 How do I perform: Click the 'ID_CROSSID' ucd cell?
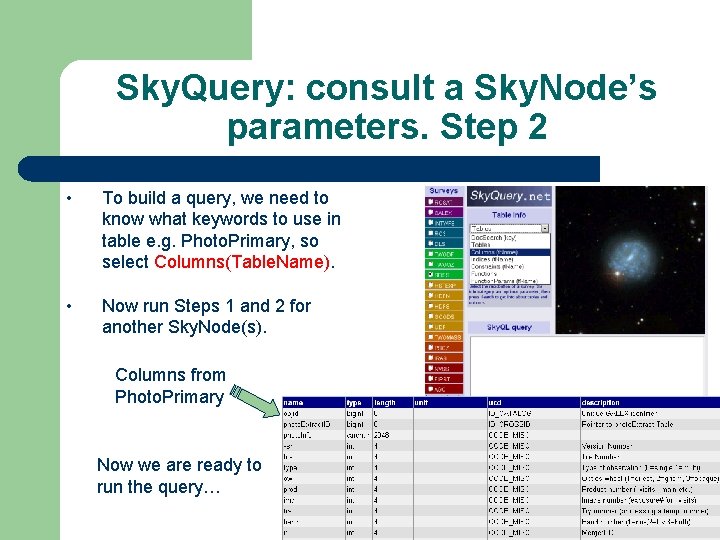pyautogui.click(x=534, y=424)
